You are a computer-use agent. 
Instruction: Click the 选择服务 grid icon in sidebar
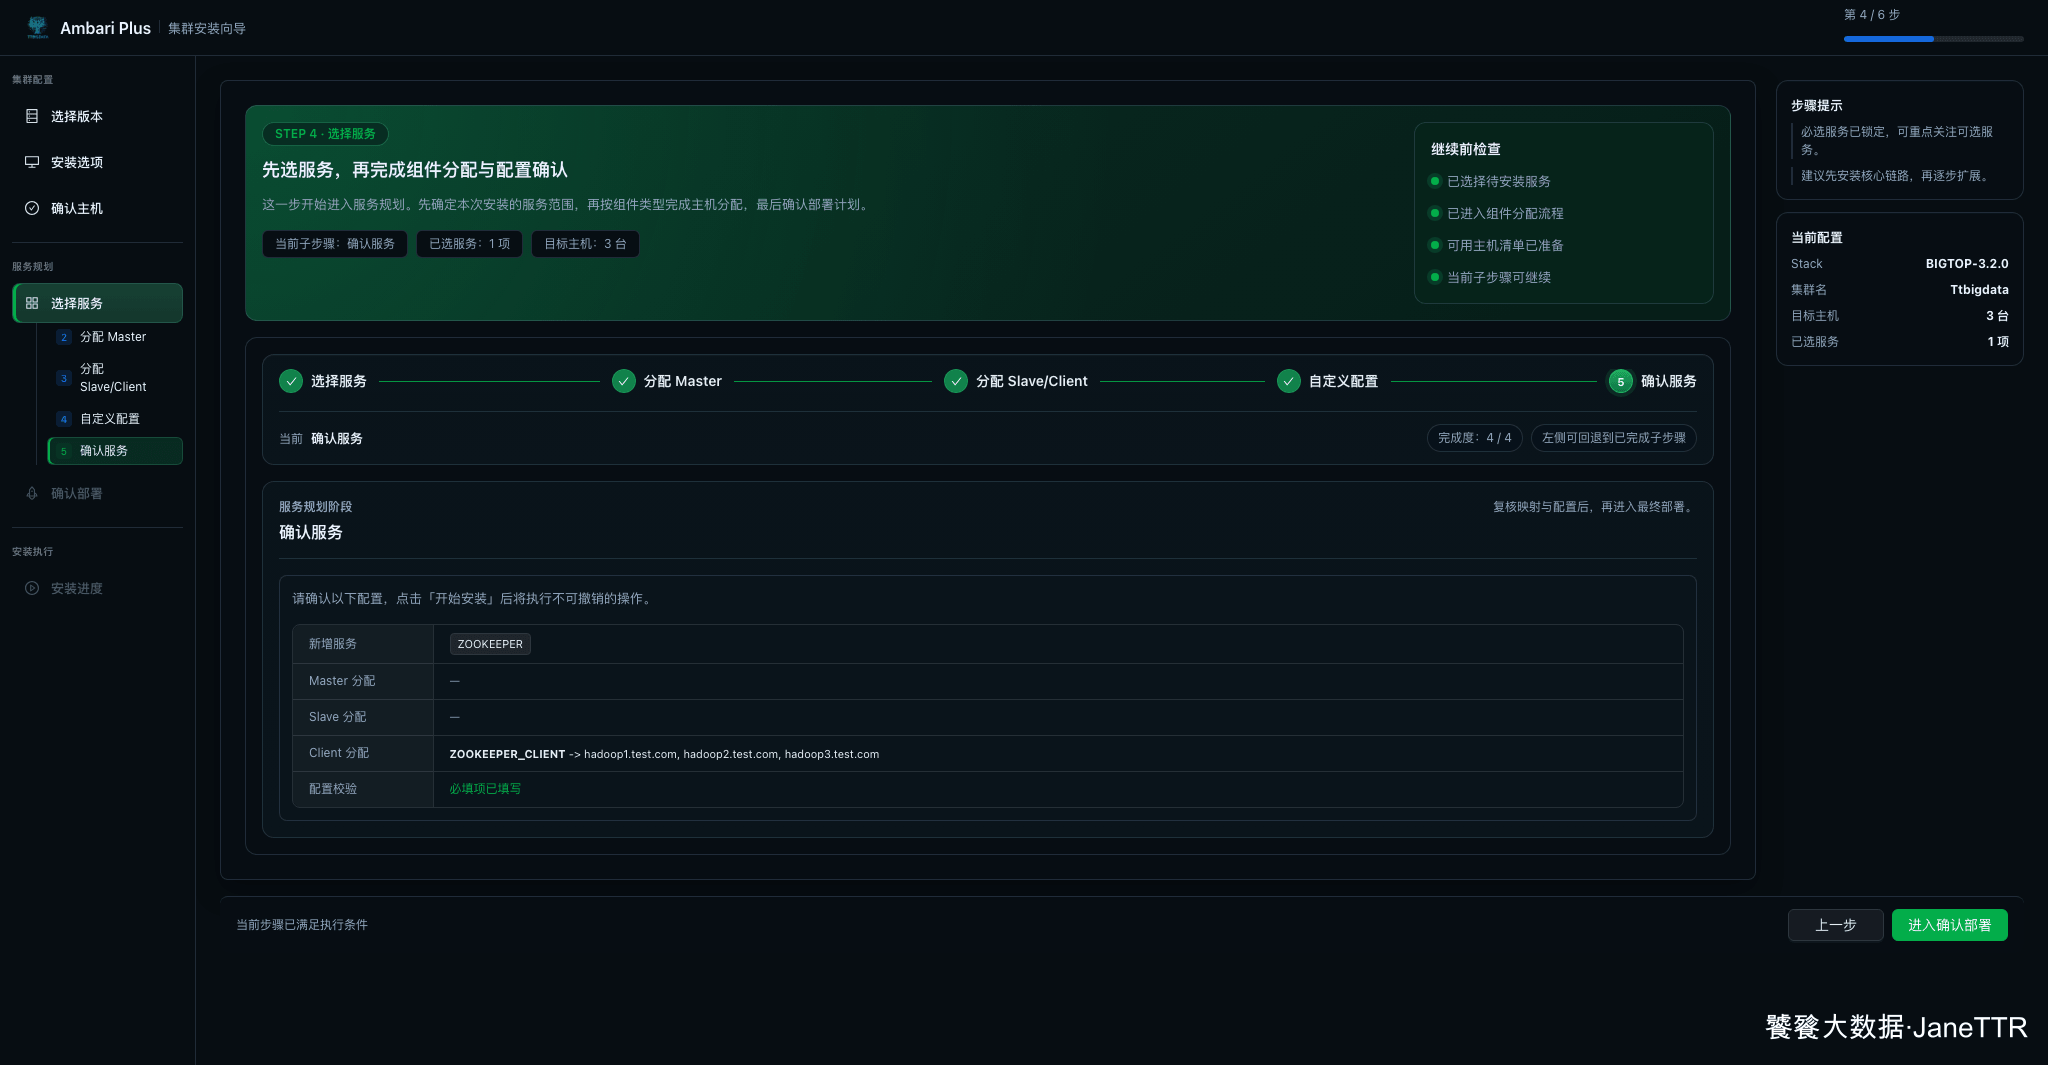pos(32,303)
